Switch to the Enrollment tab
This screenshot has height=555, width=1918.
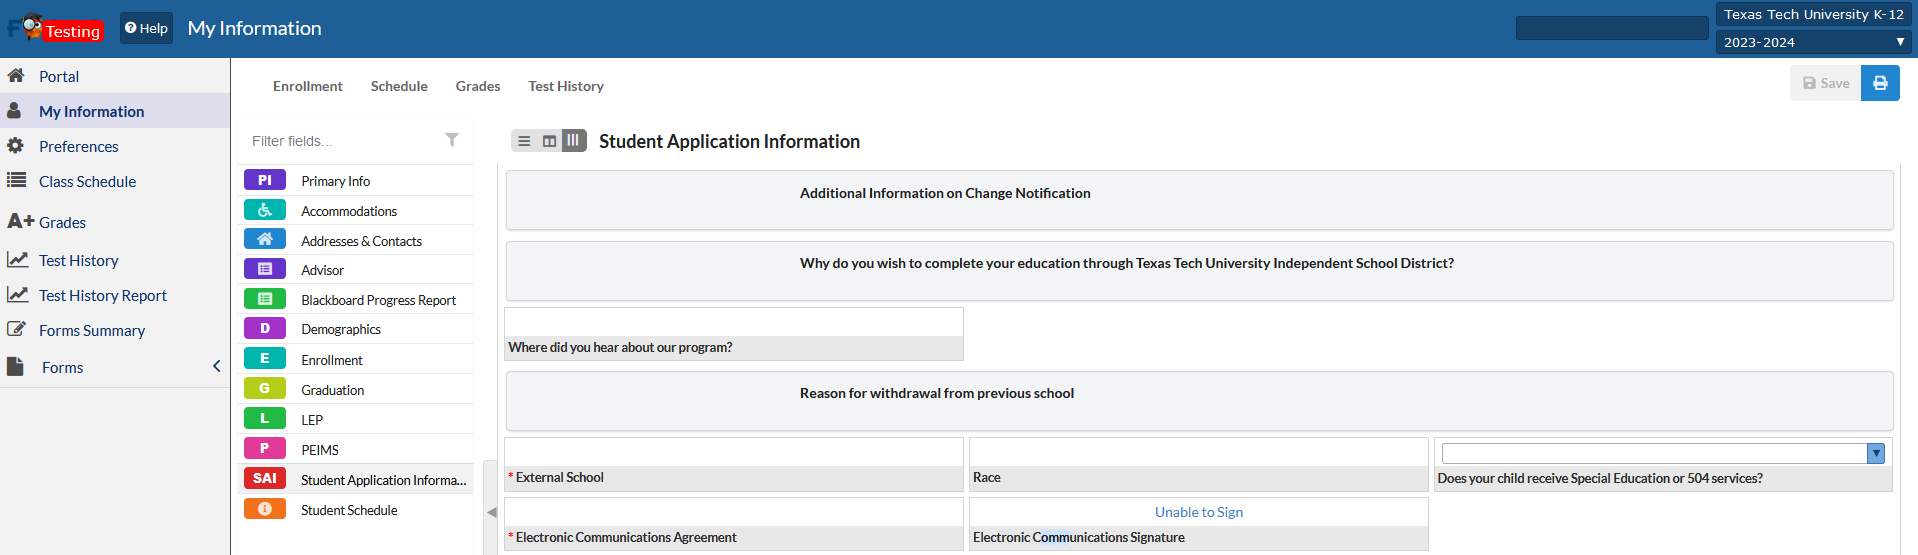[x=307, y=86]
